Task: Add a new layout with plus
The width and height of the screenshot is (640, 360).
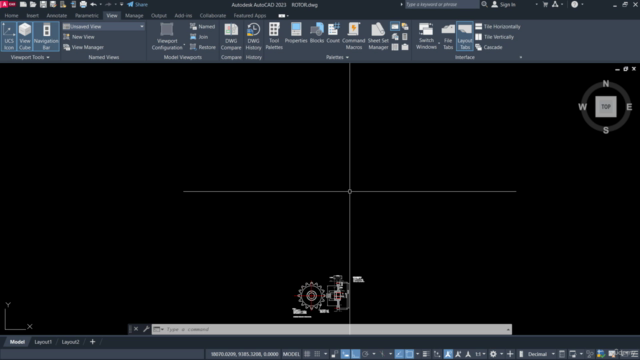Action: [x=92, y=342]
